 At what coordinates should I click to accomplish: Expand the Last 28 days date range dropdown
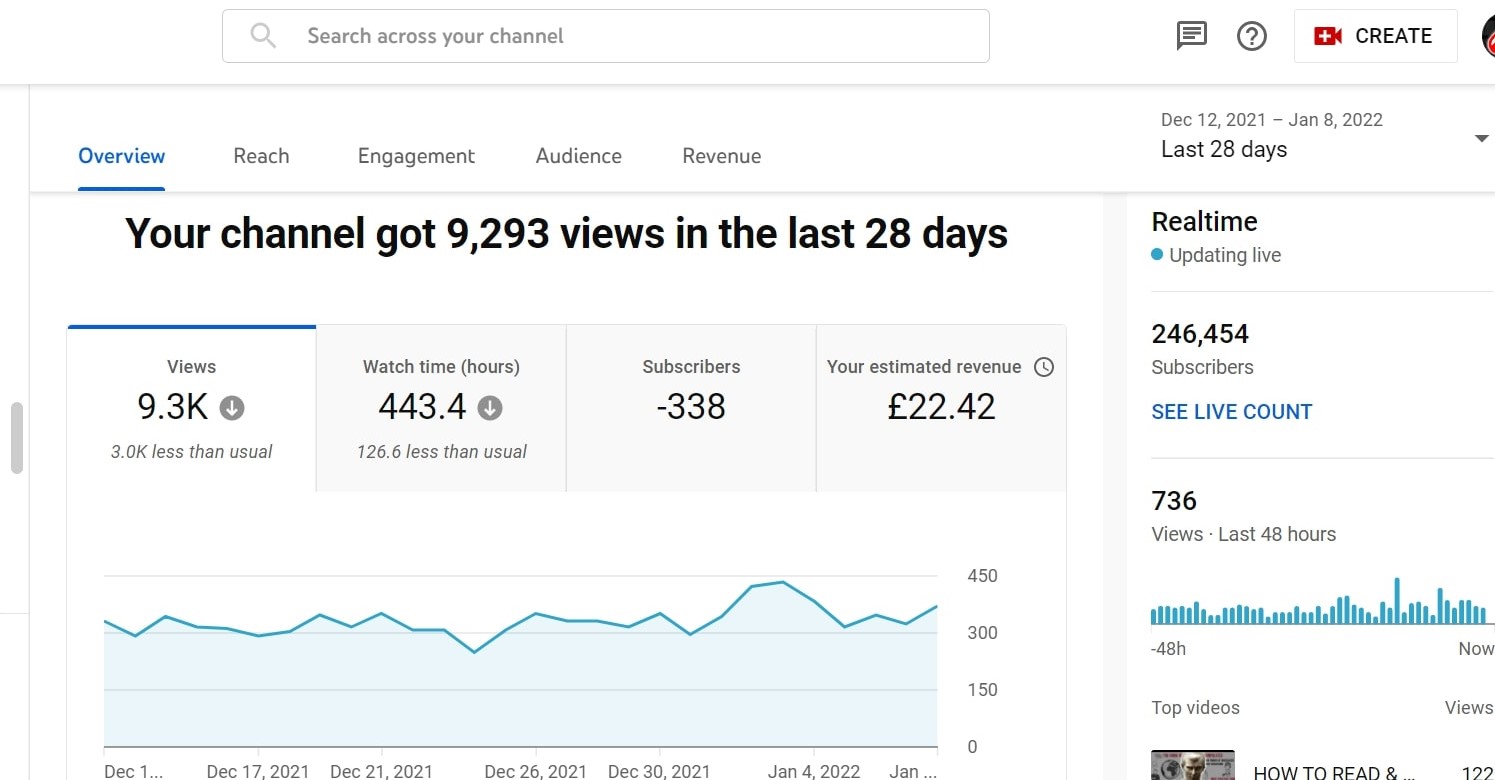1481,138
